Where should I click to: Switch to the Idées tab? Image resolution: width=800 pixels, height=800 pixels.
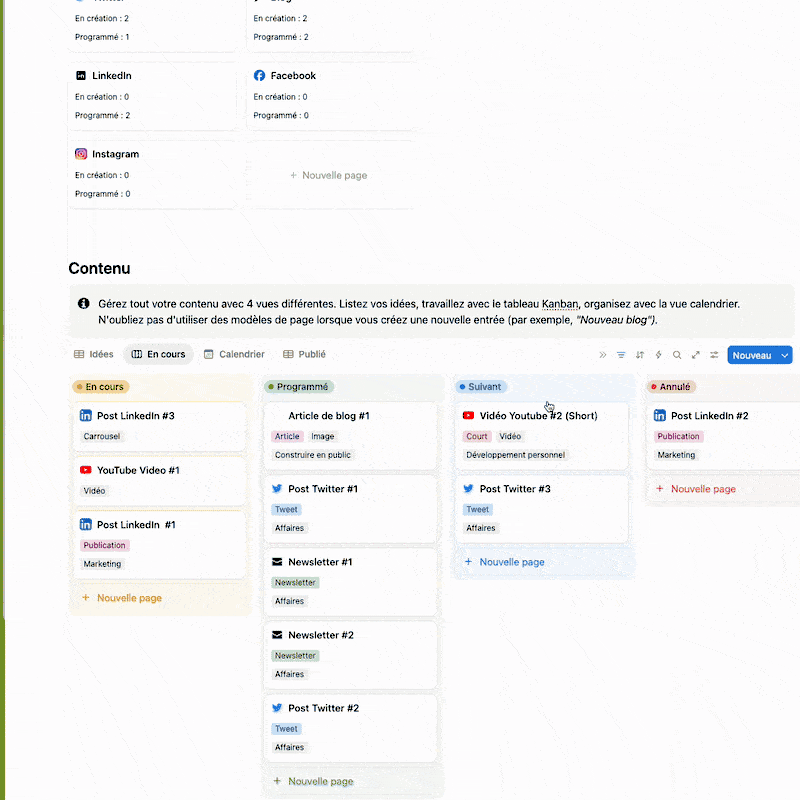pos(94,354)
